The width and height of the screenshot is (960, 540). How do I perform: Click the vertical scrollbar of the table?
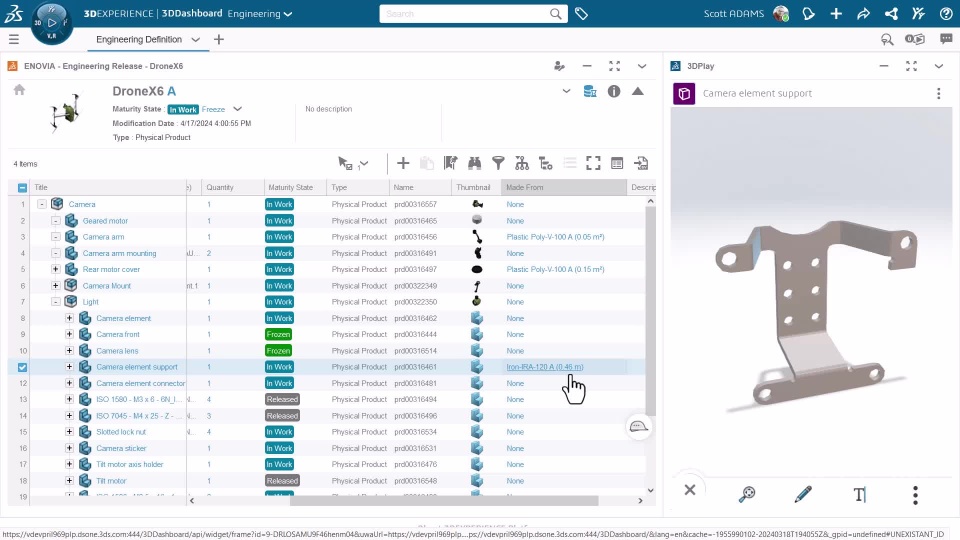pos(650,311)
